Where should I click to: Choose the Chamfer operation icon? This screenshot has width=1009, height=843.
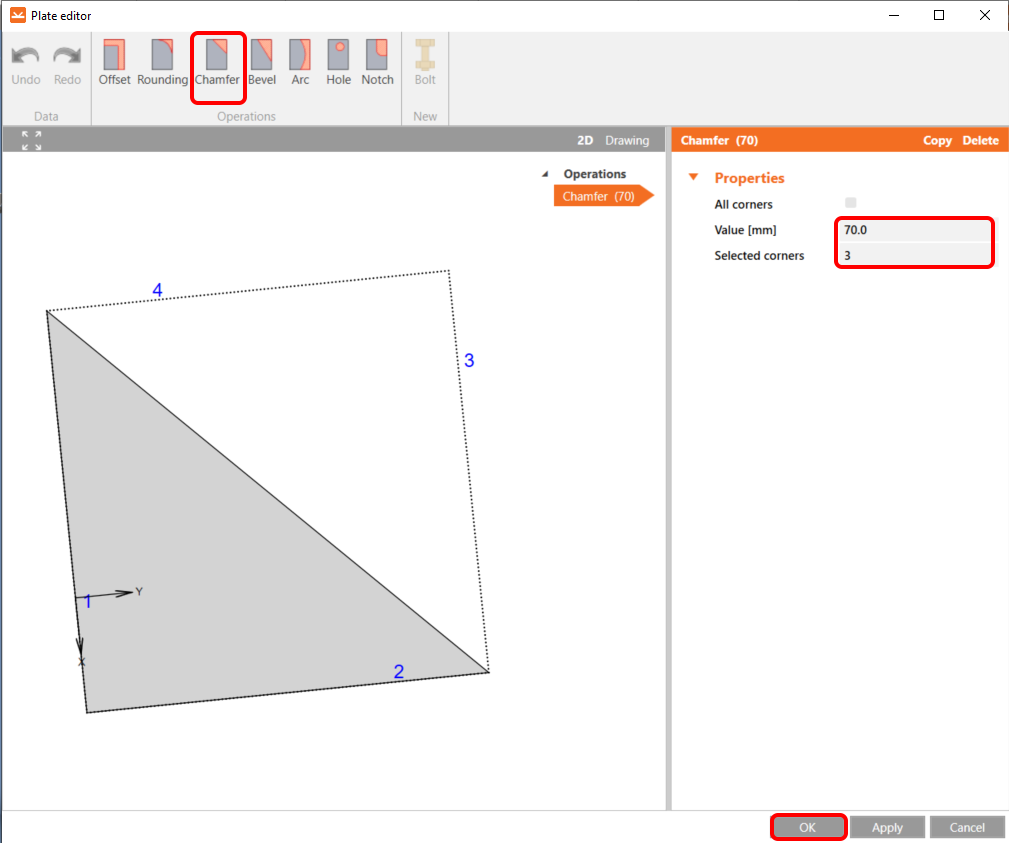(217, 63)
